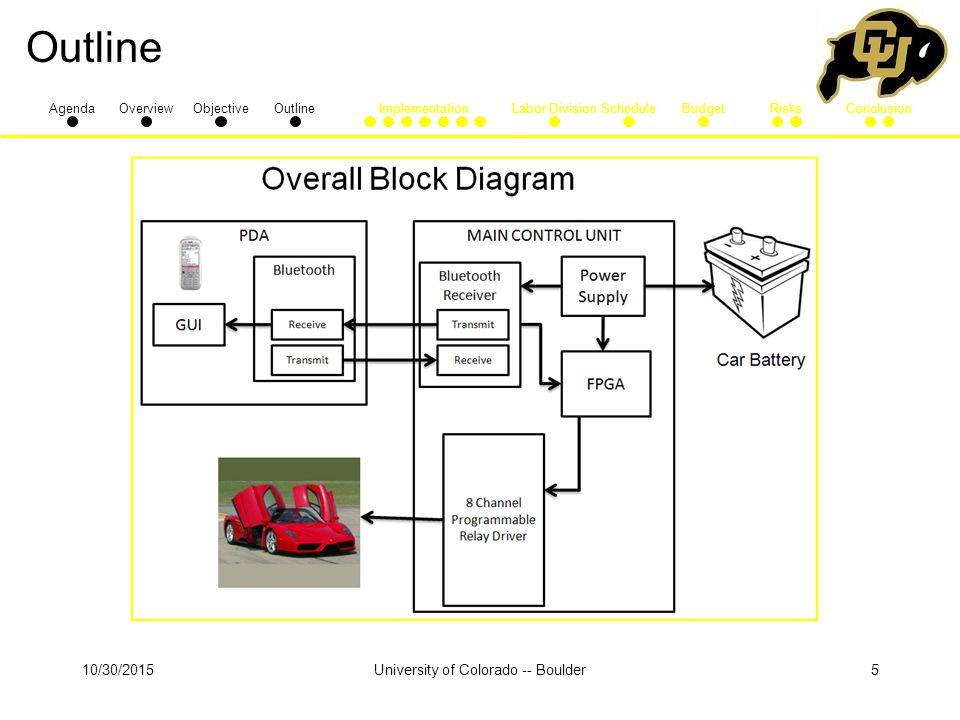This screenshot has width=960, height=720.
Task: Click University of Colorado -- Boulder footer
Action: [x=480, y=670]
